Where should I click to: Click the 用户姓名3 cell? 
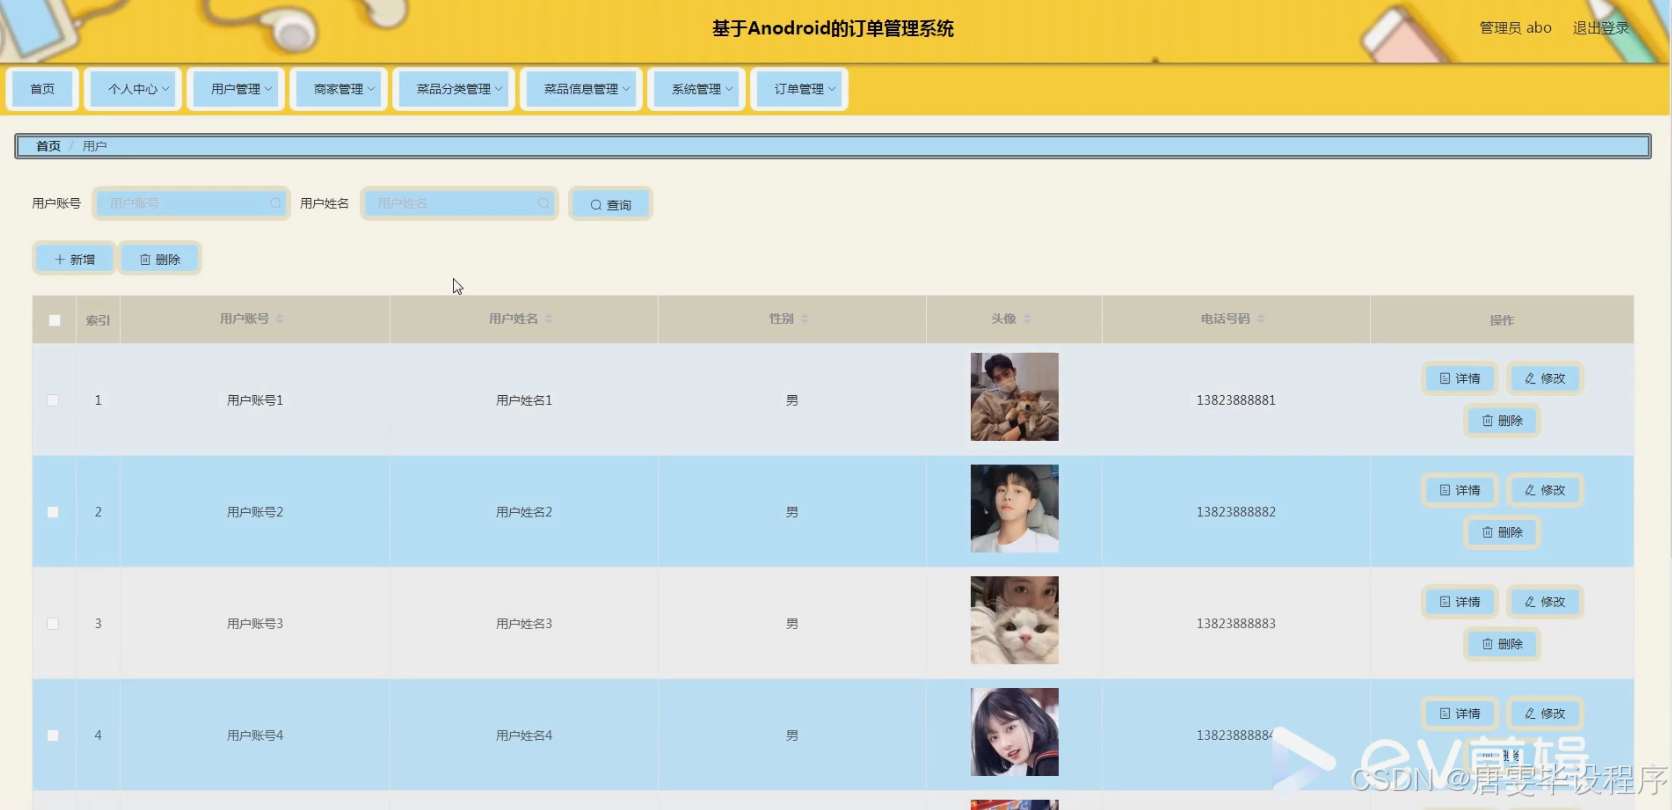(524, 624)
